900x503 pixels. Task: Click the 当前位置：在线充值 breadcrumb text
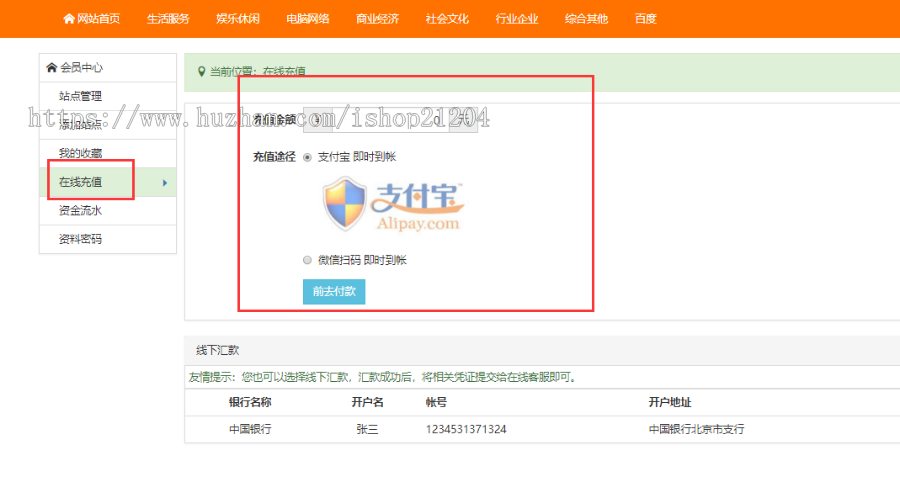[x=257, y=71]
